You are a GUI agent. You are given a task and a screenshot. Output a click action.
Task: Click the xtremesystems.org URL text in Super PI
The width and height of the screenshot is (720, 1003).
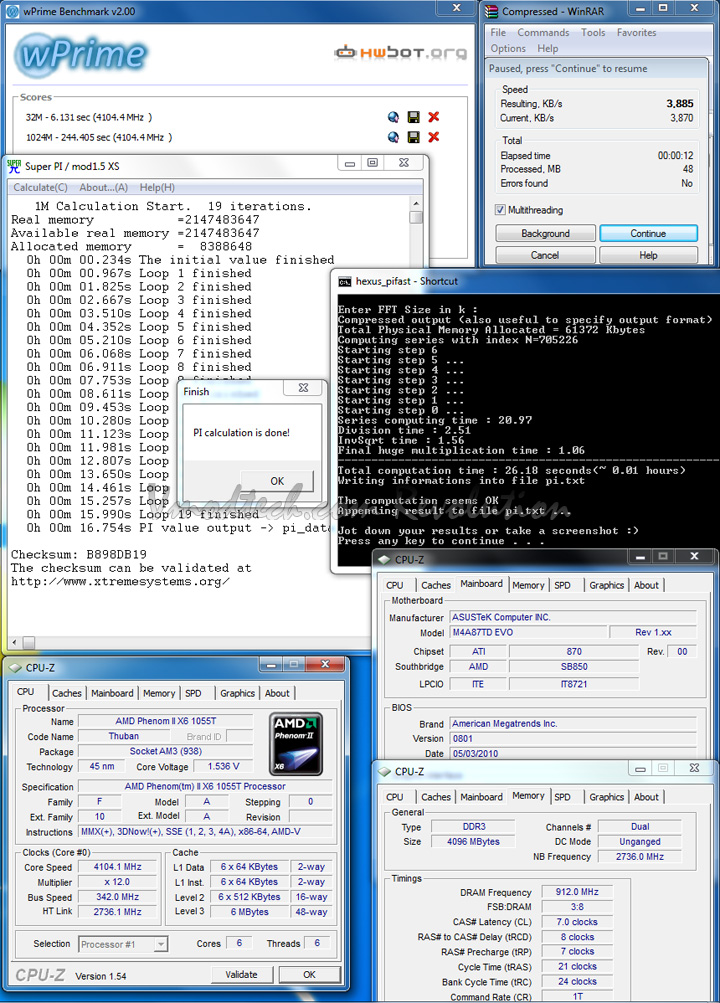click(120, 582)
